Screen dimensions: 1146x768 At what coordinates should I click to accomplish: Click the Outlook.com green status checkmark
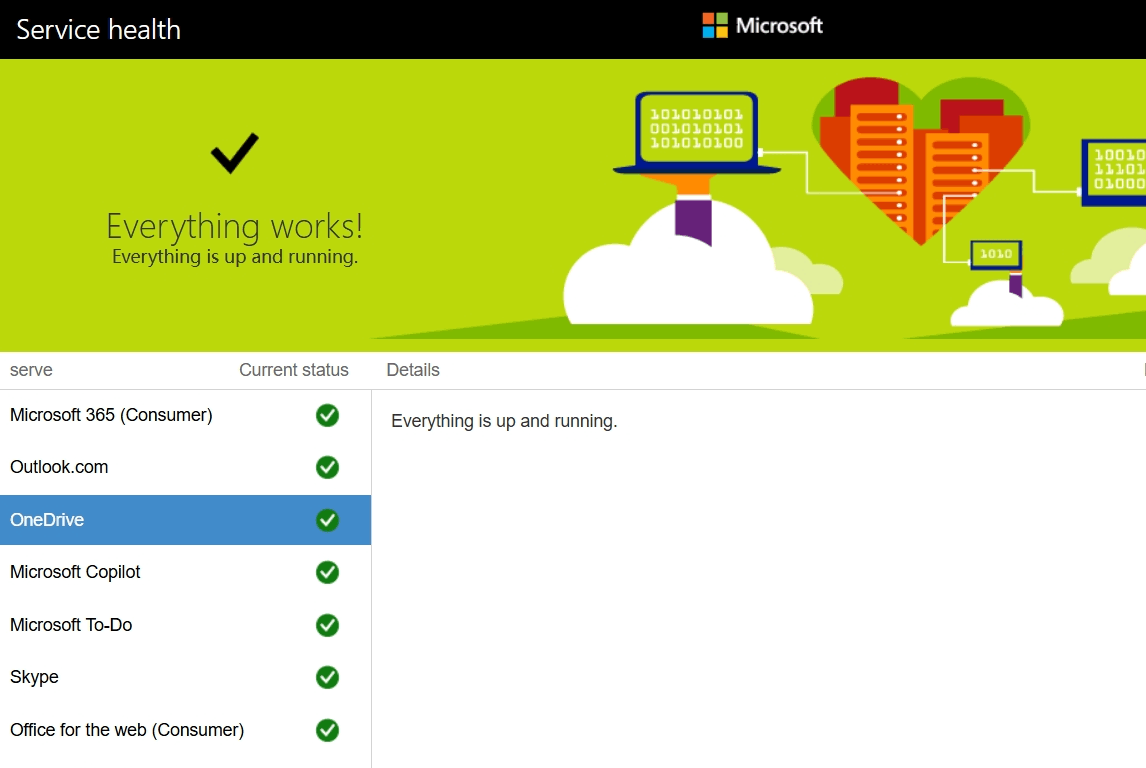(x=327, y=467)
